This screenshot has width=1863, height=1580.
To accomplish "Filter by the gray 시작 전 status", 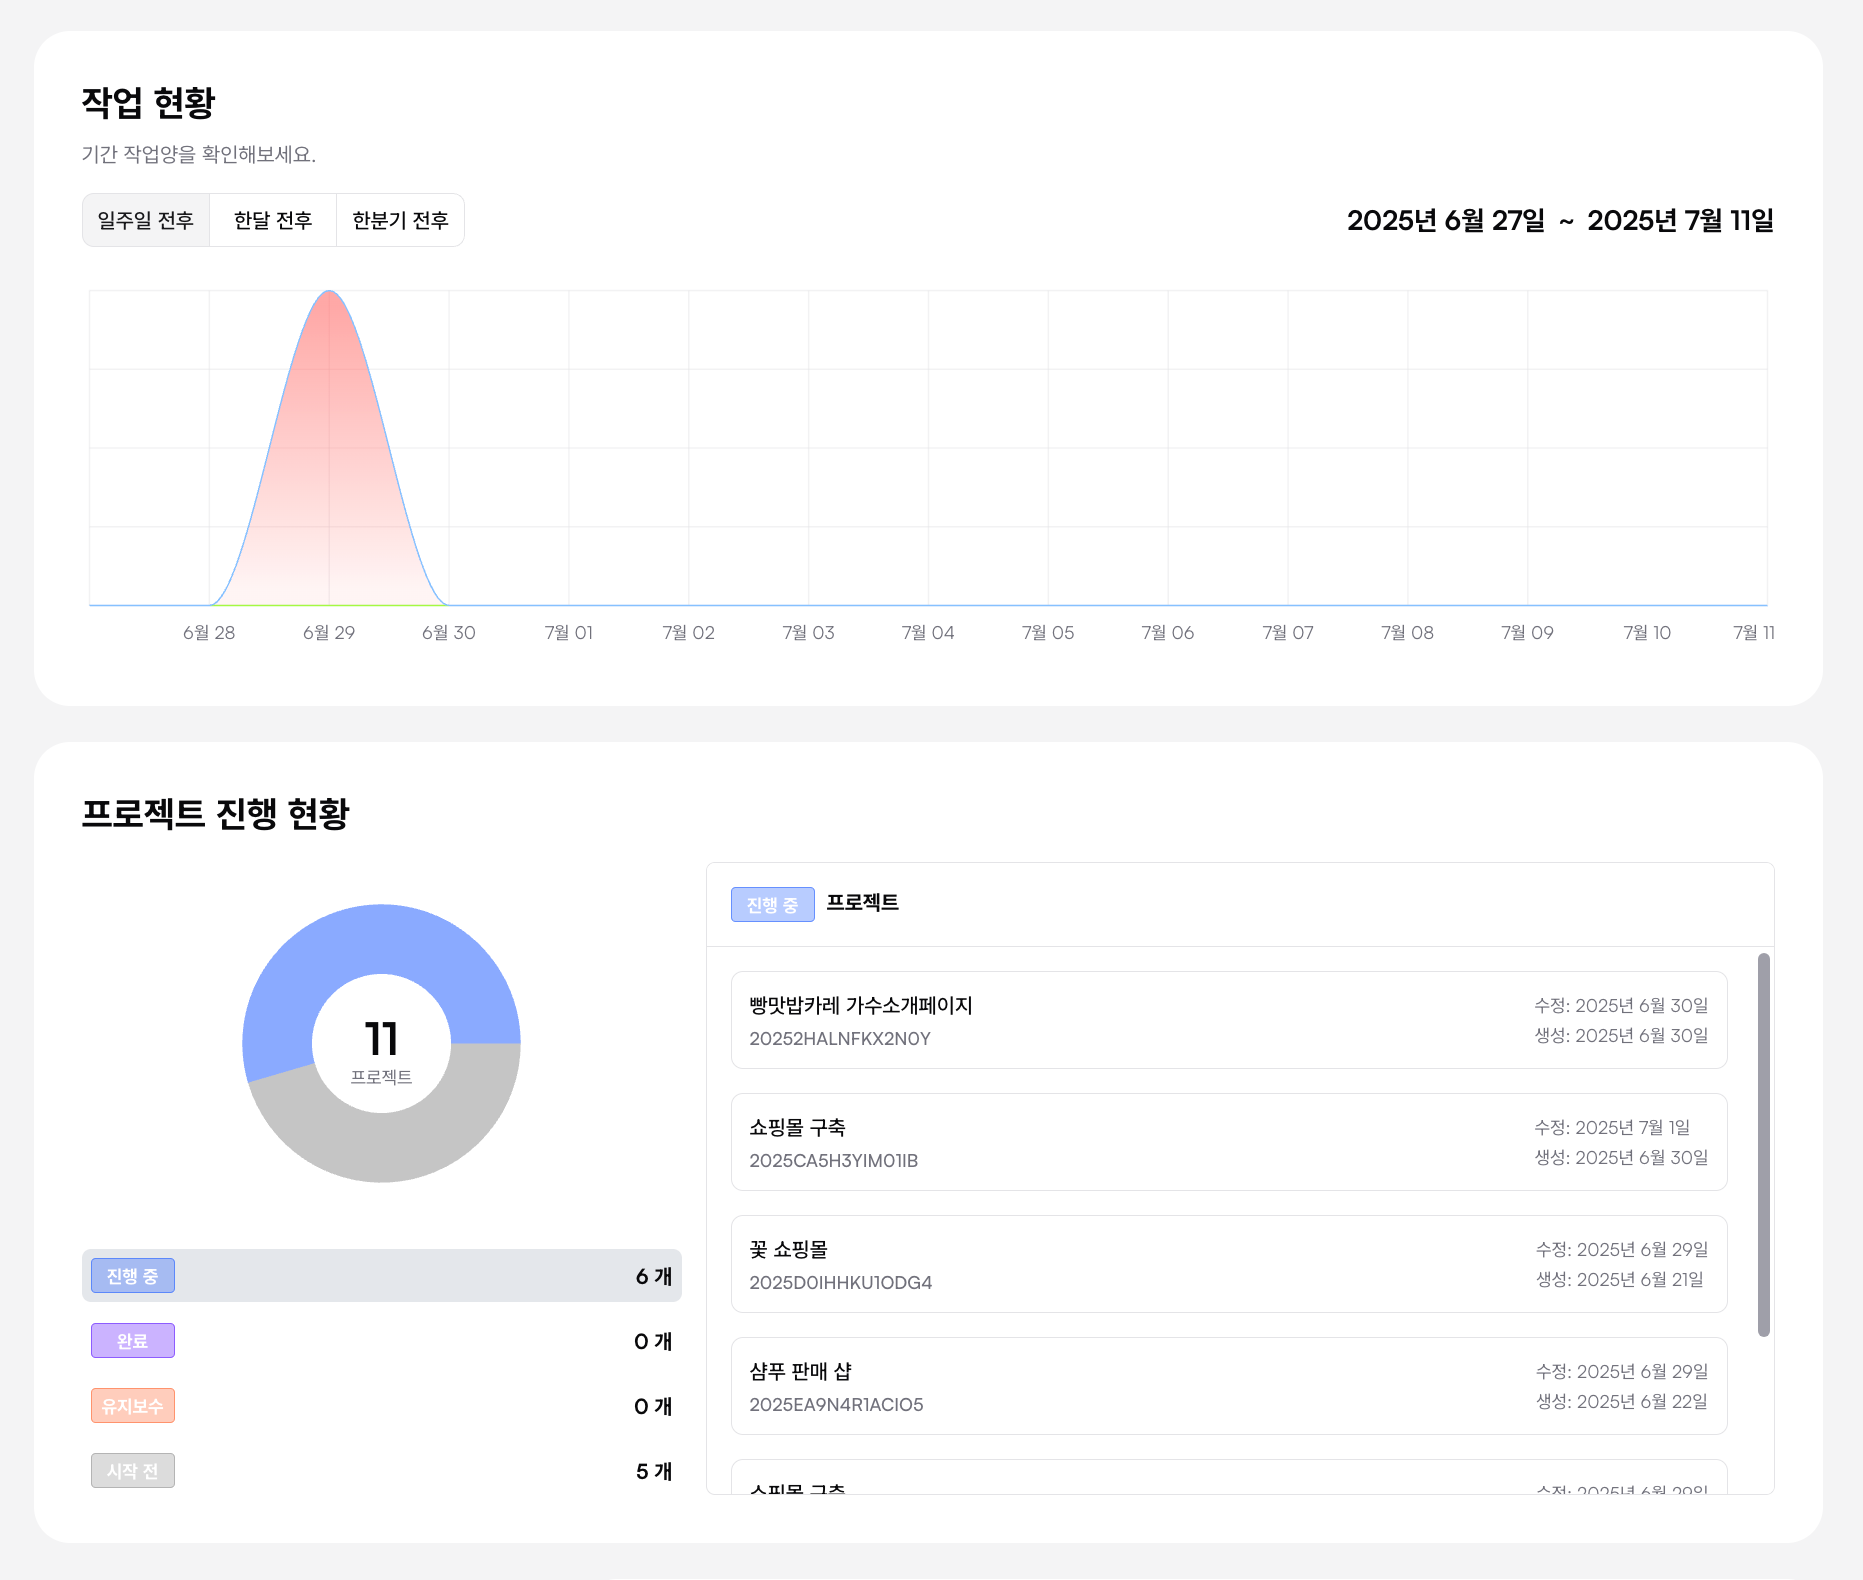I will tap(133, 1471).
